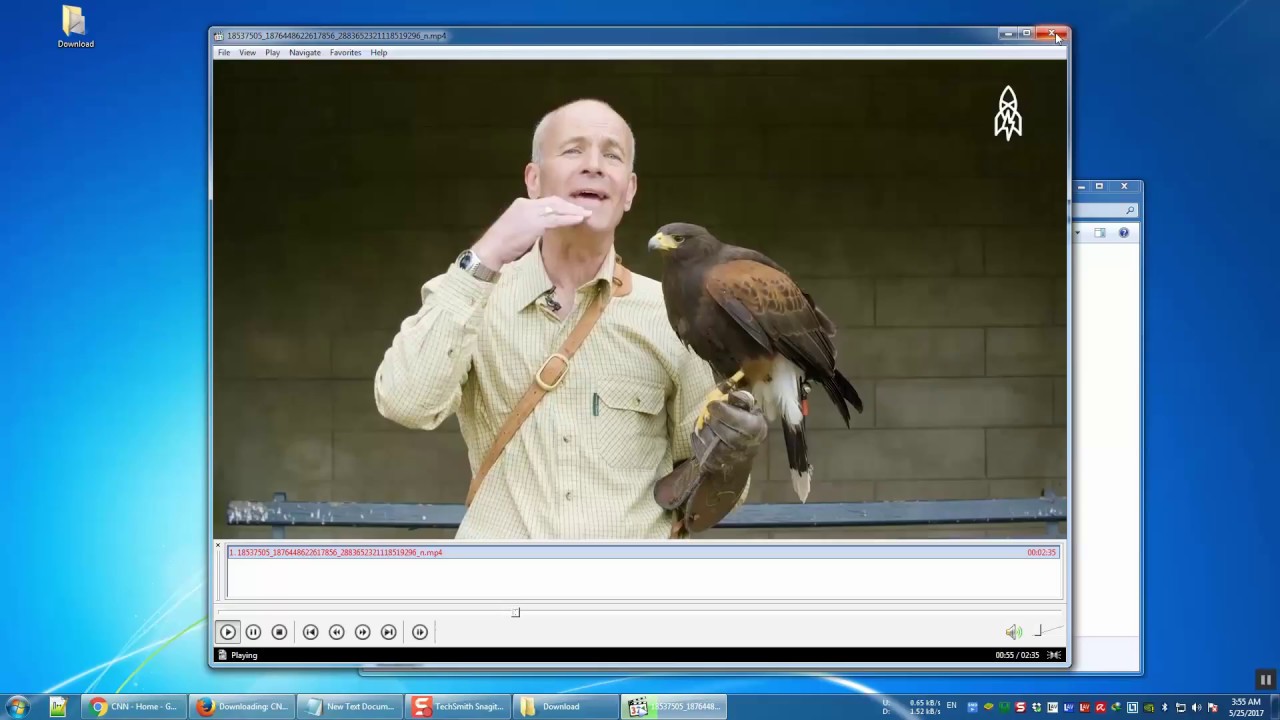Click the video frame area
Image resolution: width=1280 pixels, height=720 pixels.
coord(640,299)
